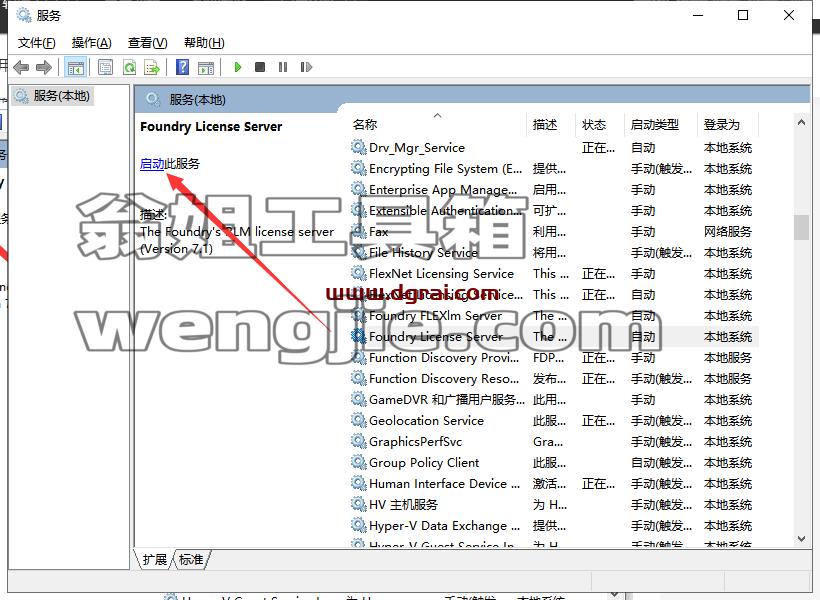Switch to the 扩展 tab
The height and width of the screenshot is (600, 820).
[155, 560]
